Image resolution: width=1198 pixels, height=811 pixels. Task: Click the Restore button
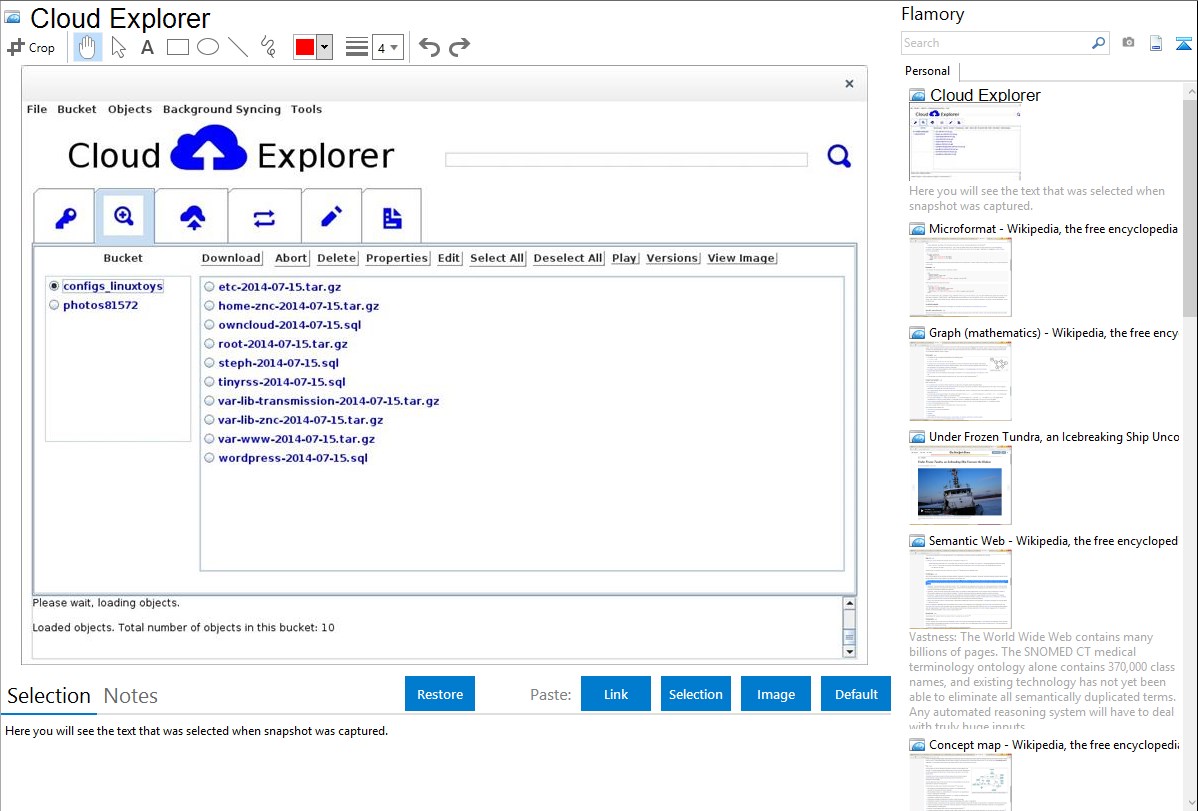click(440, 694)
